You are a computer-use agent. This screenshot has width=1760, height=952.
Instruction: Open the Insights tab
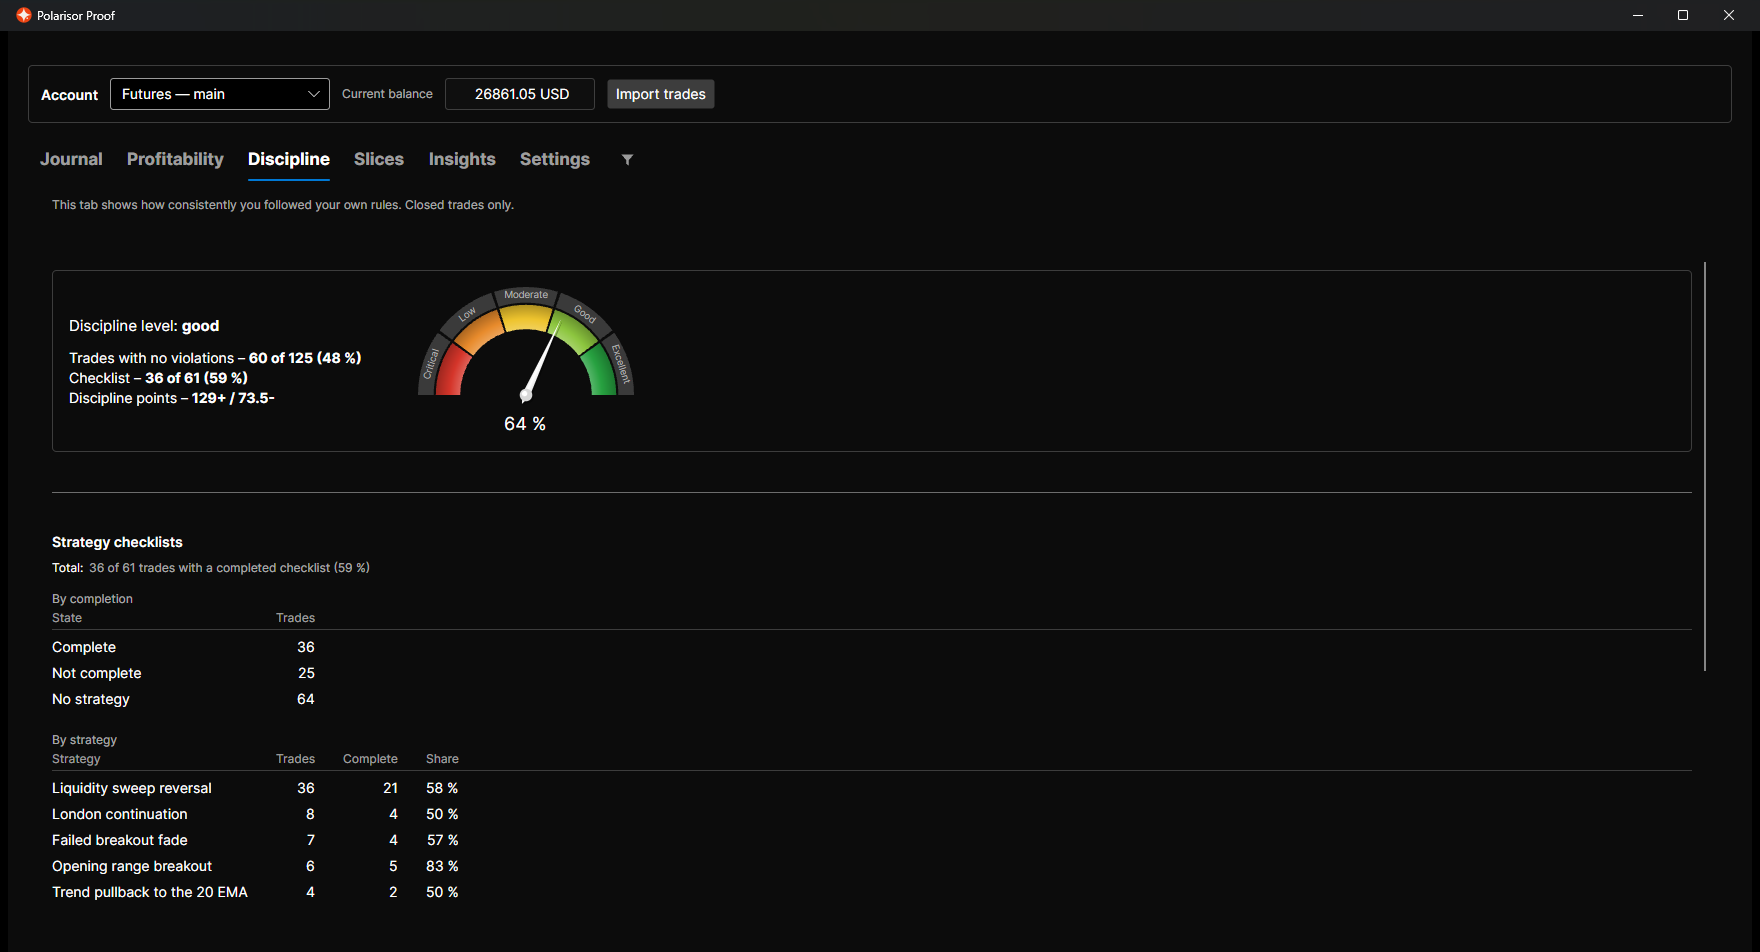(x=462, y=159)
